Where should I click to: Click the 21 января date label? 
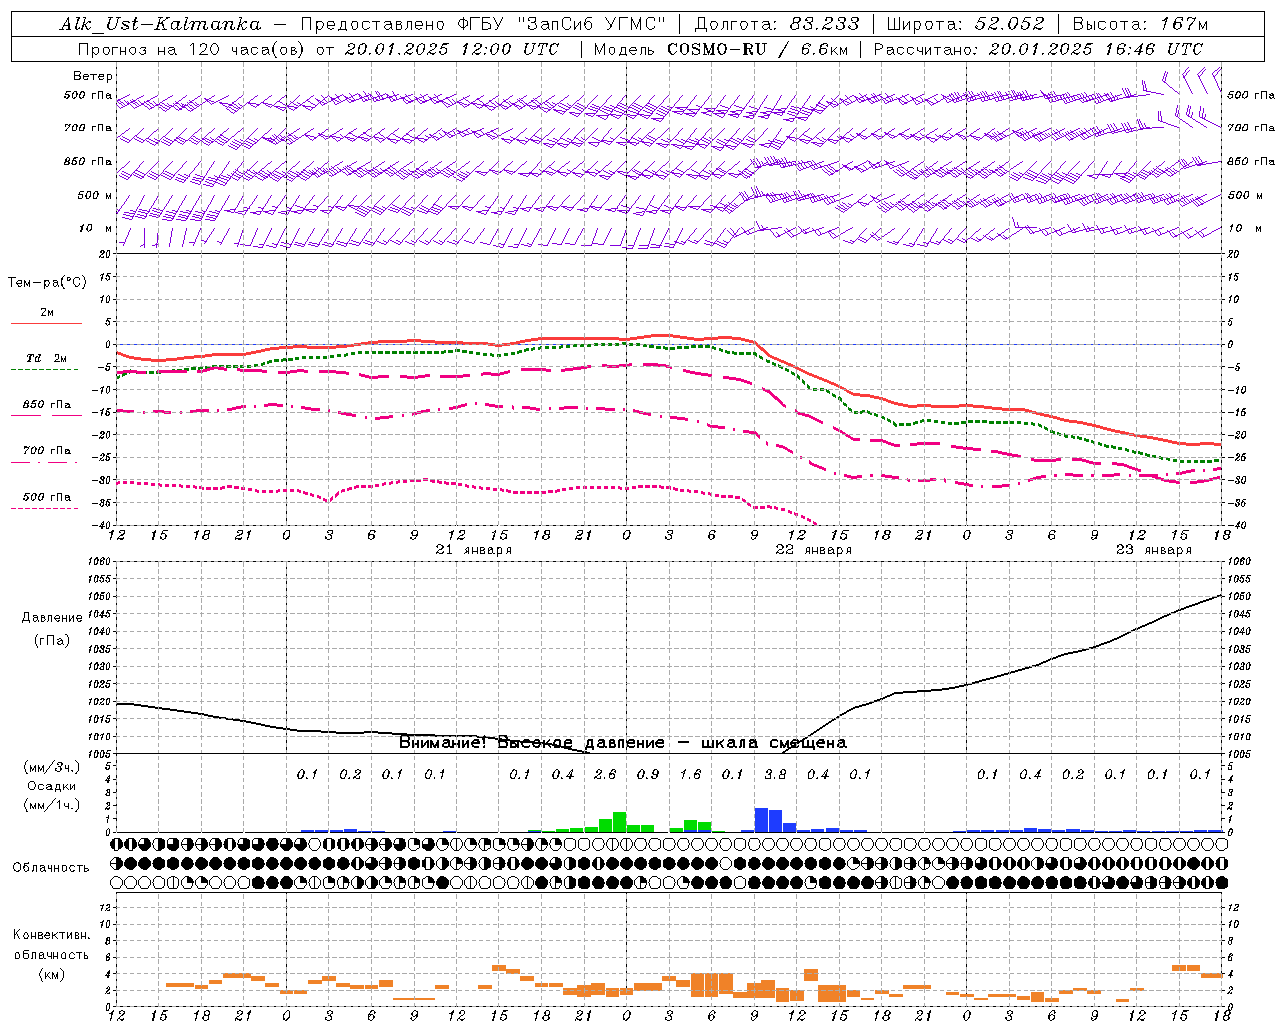474,550
